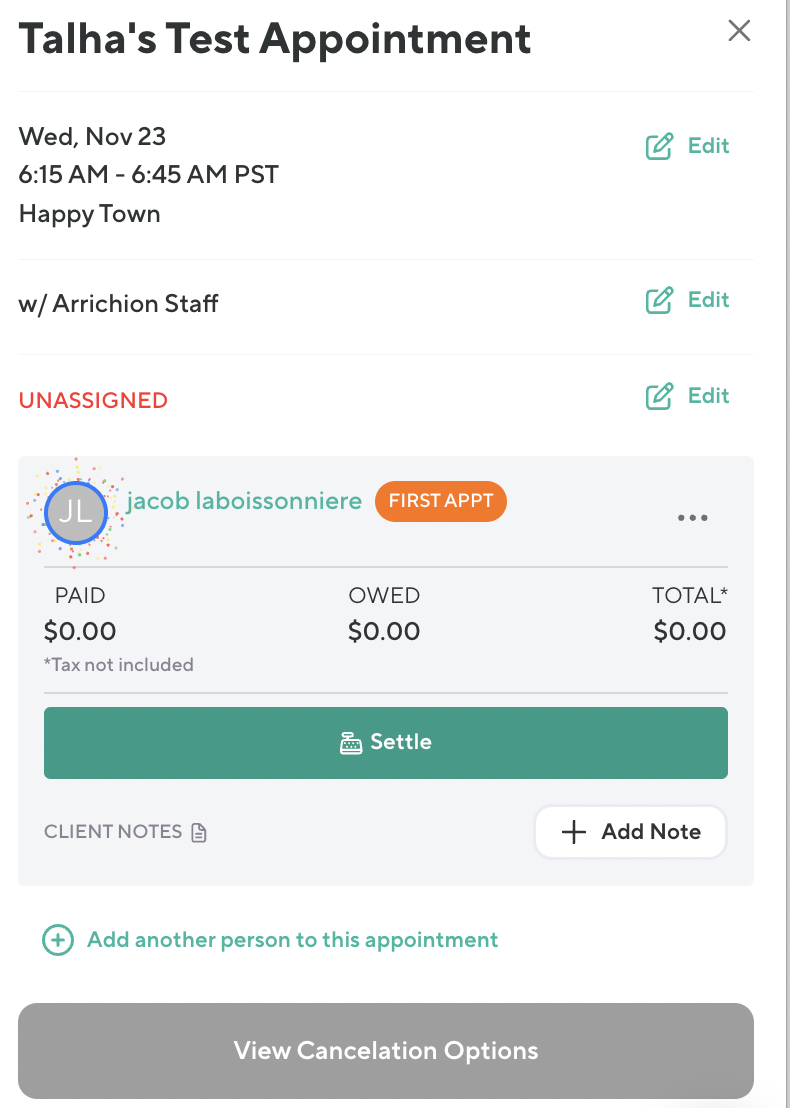Viewport: 790px width, 1108px height.
Task: Click the orange FIRST APPT badge
Action: [441, 501]
